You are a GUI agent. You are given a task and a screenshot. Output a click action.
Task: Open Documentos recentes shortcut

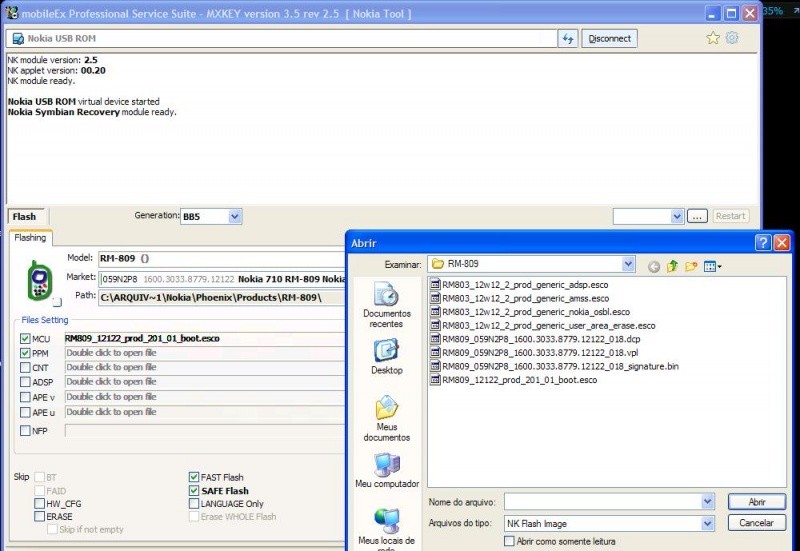pyautogui.click(x=387, y=305)
